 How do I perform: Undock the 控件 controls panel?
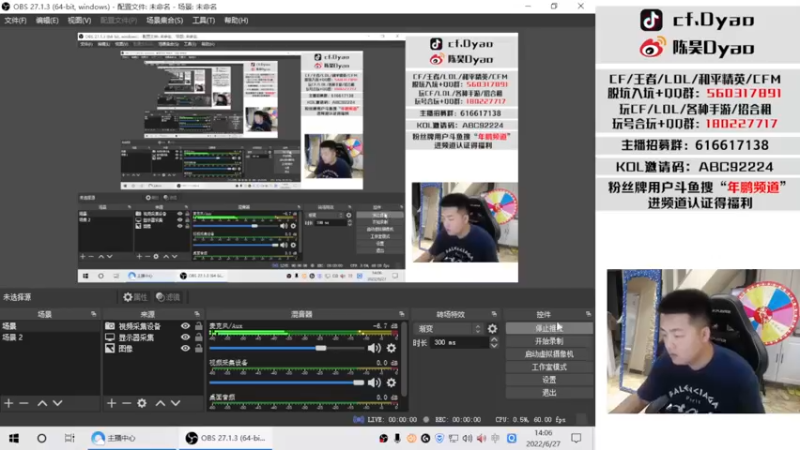[588, 314]
